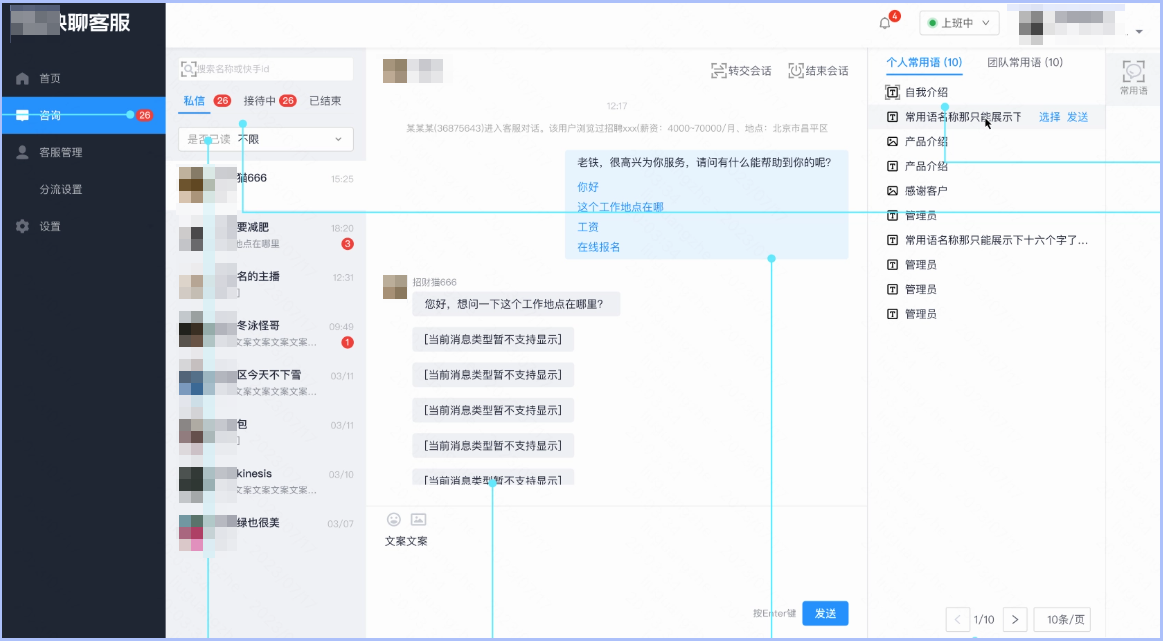Open the 10条/页 page size dropdown
The height and width of the screenshot is (641, 1163).
pos(1063,619)
